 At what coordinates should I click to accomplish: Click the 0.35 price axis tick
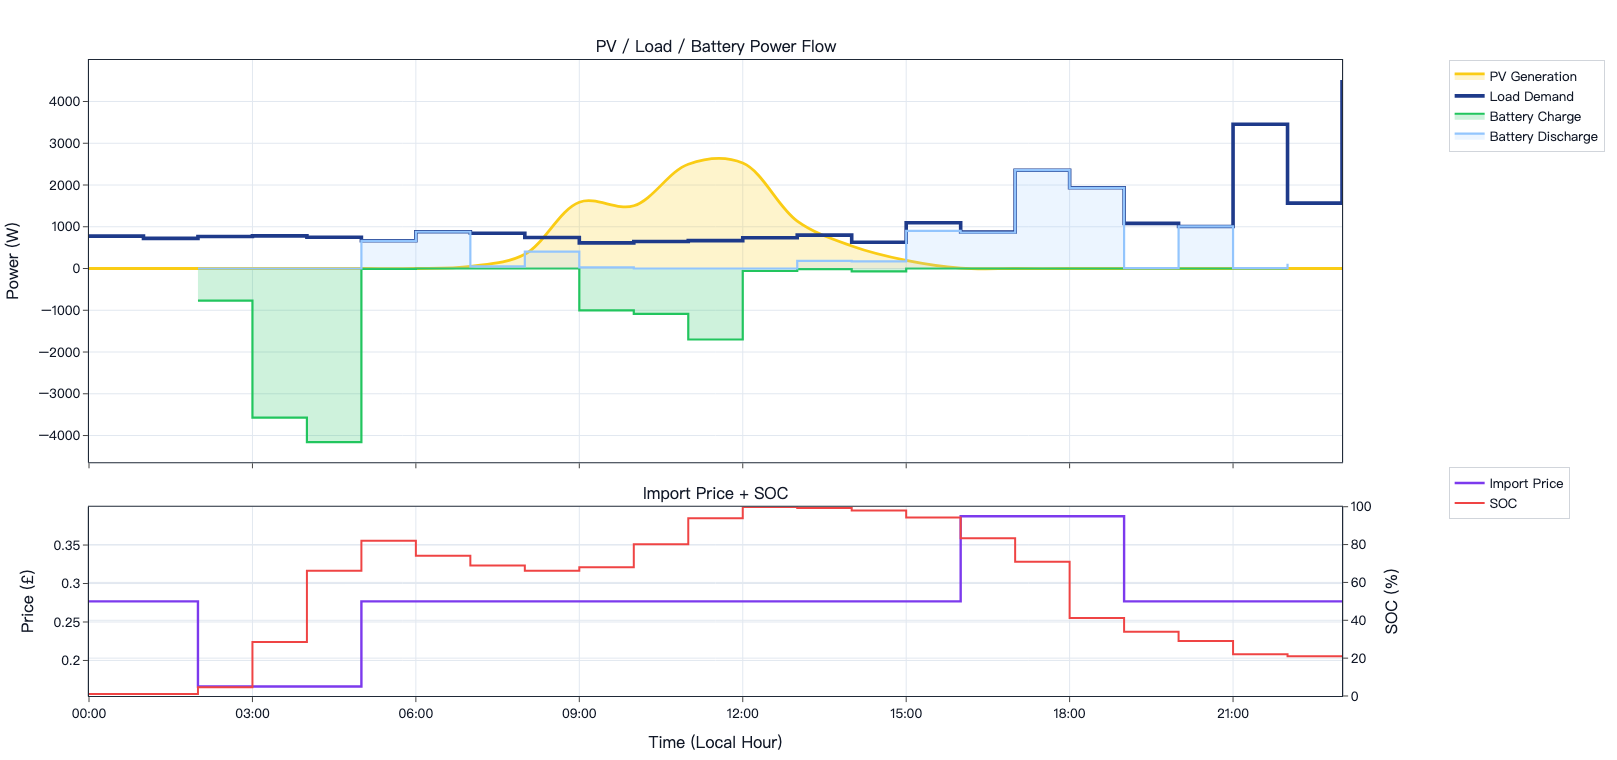click(67, 545)
